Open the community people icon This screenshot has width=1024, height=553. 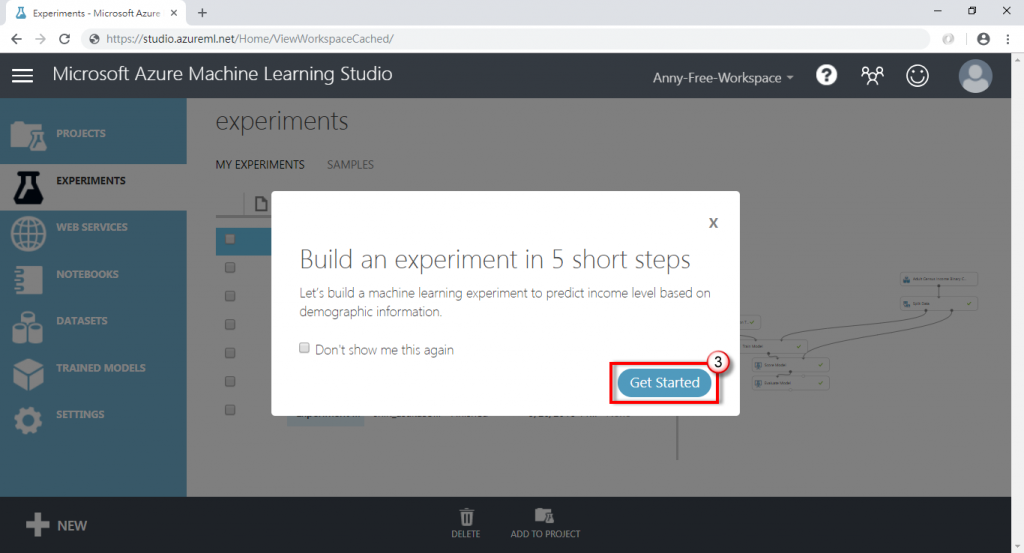[x=872, y=76]
